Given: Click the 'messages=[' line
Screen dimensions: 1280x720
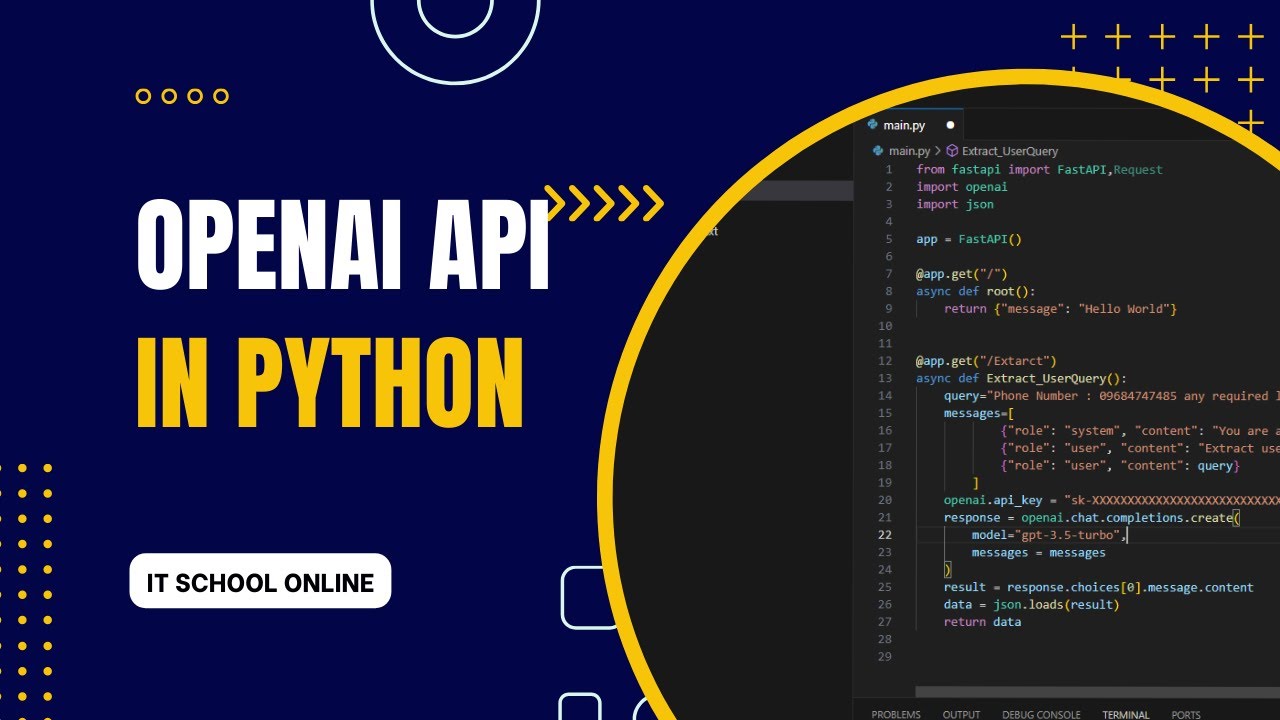Looking at the screenshot, I should (x=979, y=413).
